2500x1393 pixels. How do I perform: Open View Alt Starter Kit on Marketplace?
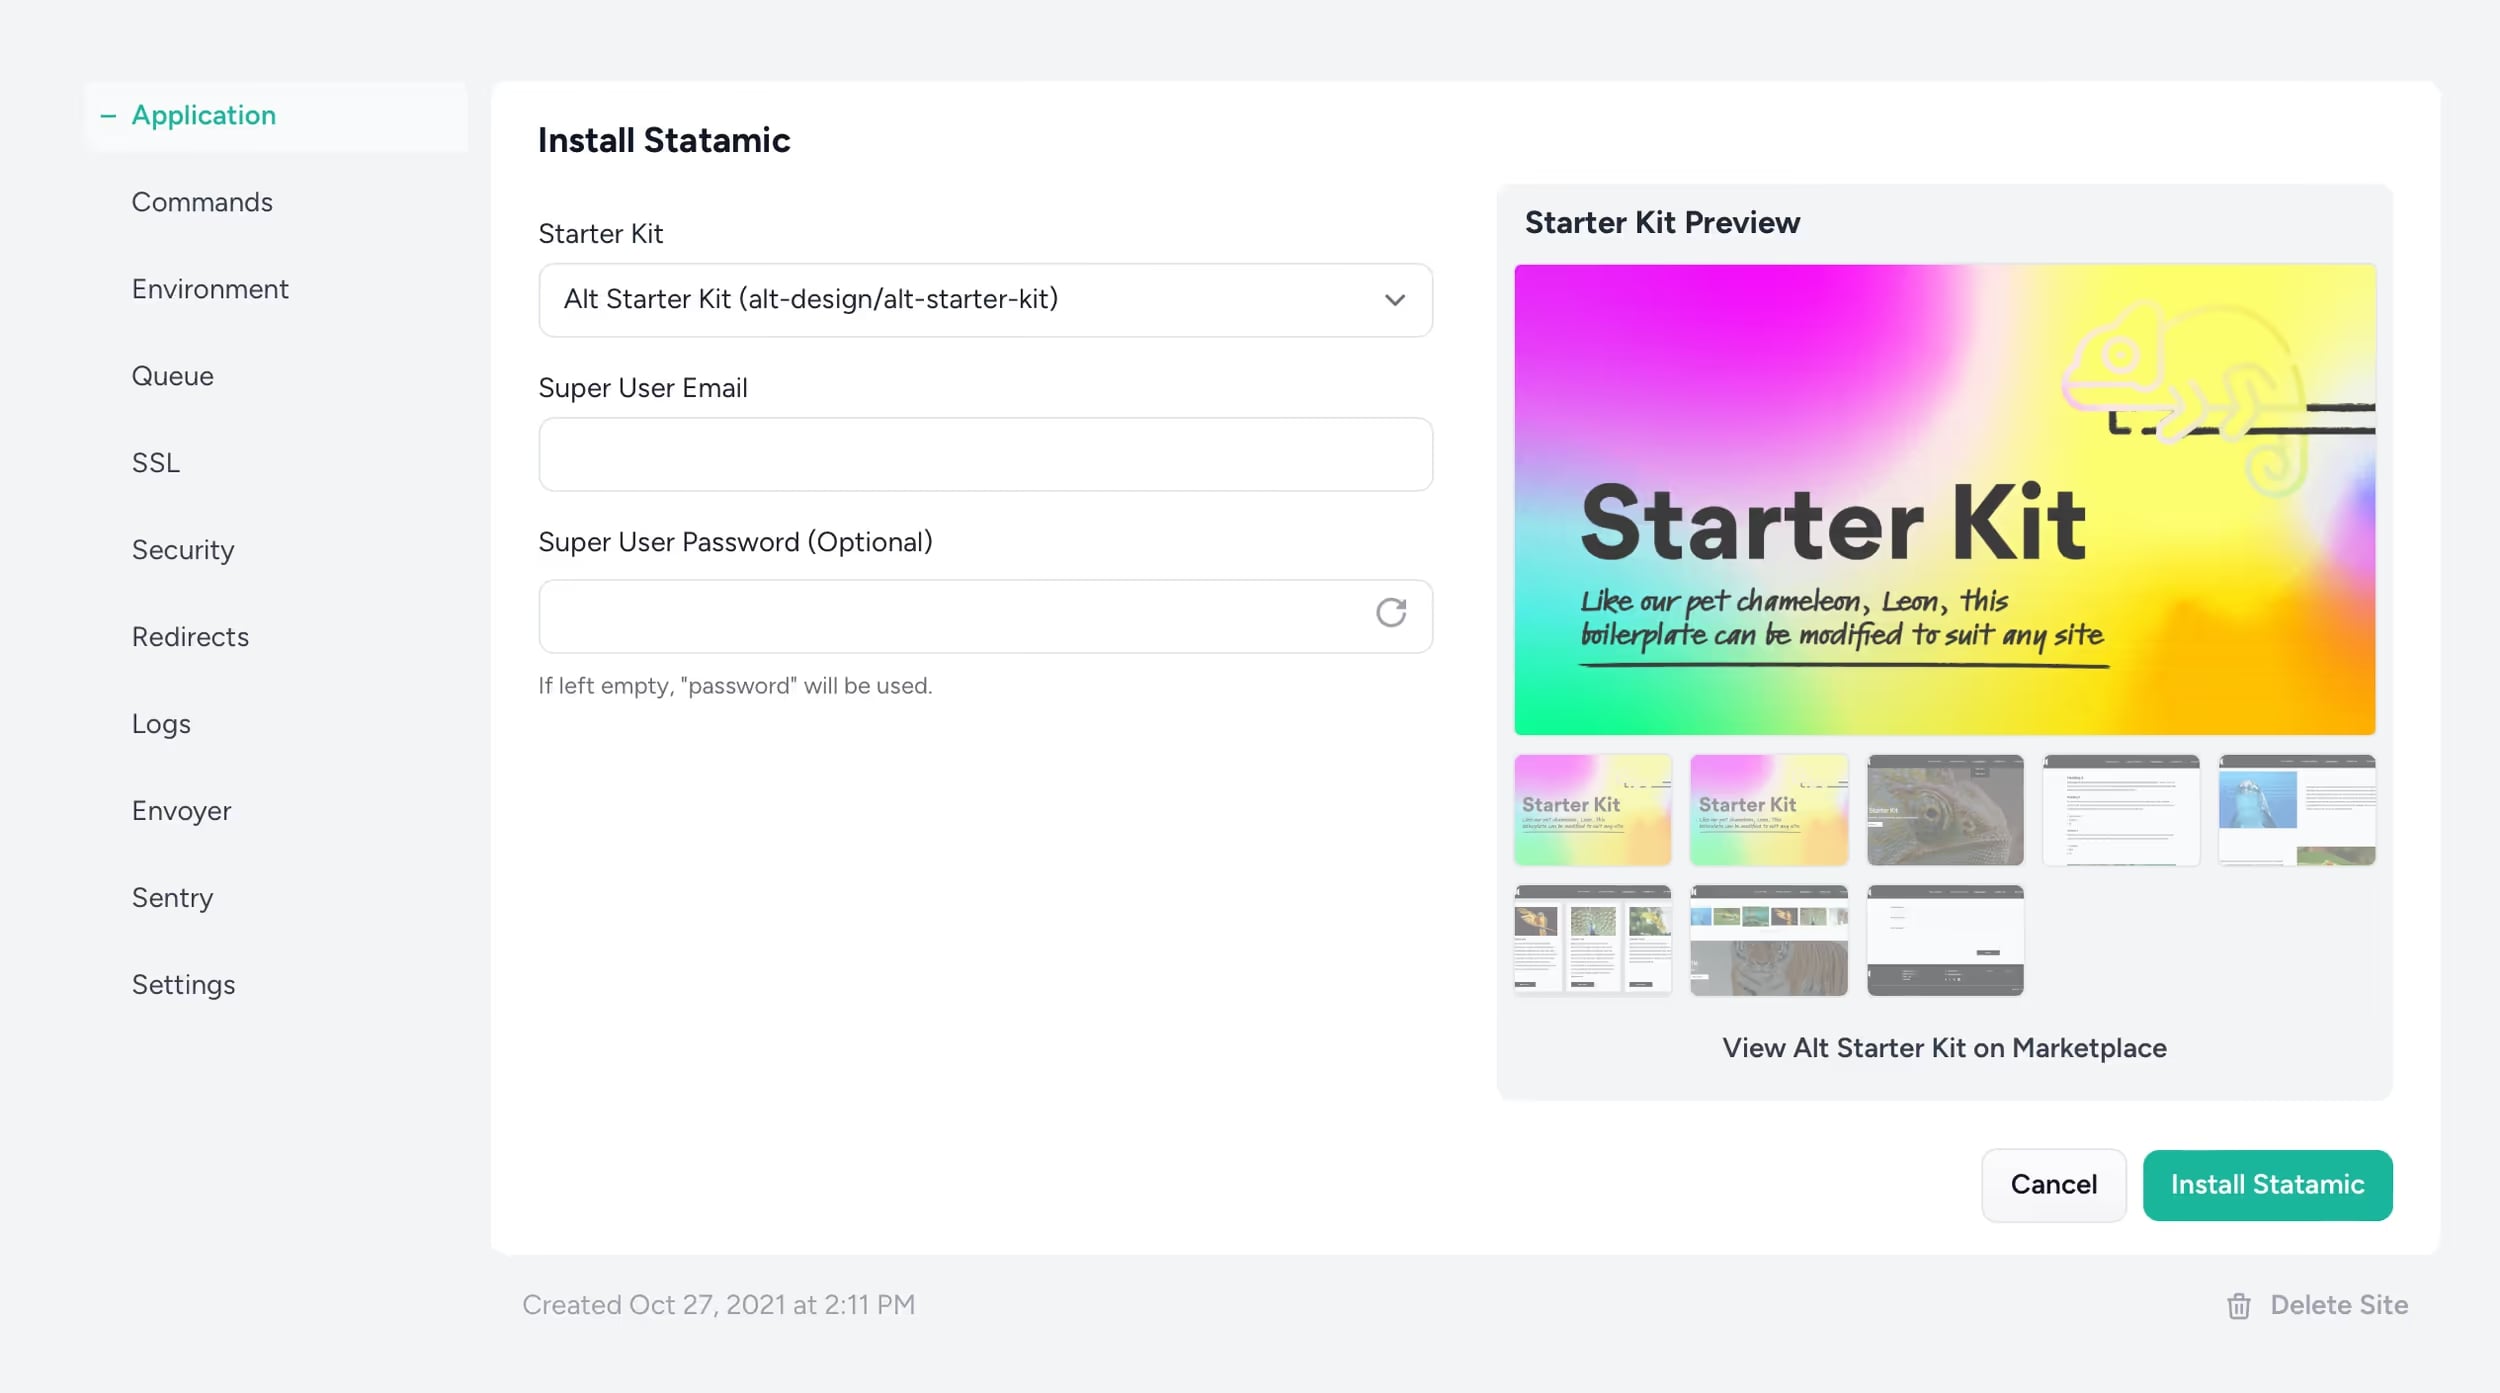click(x=1944, y=1048)
